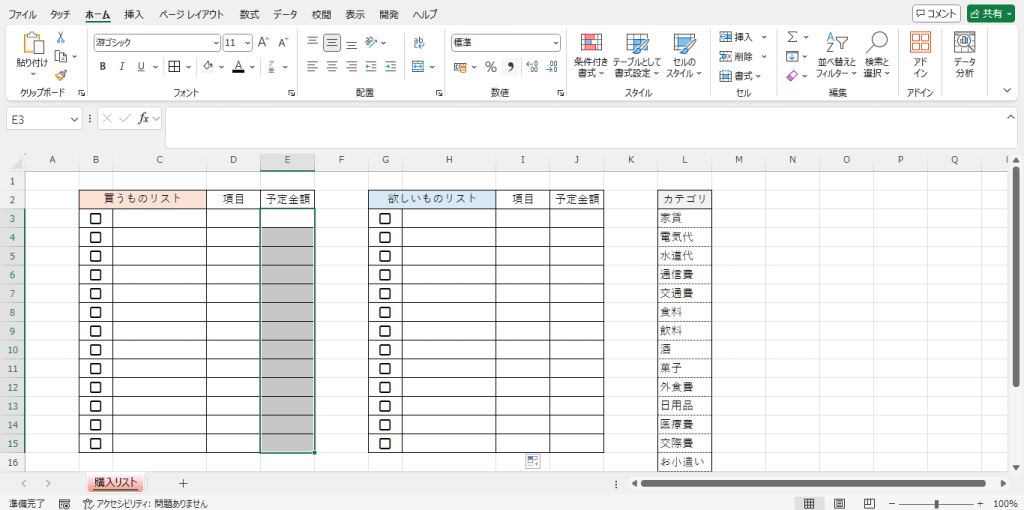Open the Name Box dropdown arrow
This screenshot has height=510, width=1024.
pyautogui.click(x=75, y=118)
